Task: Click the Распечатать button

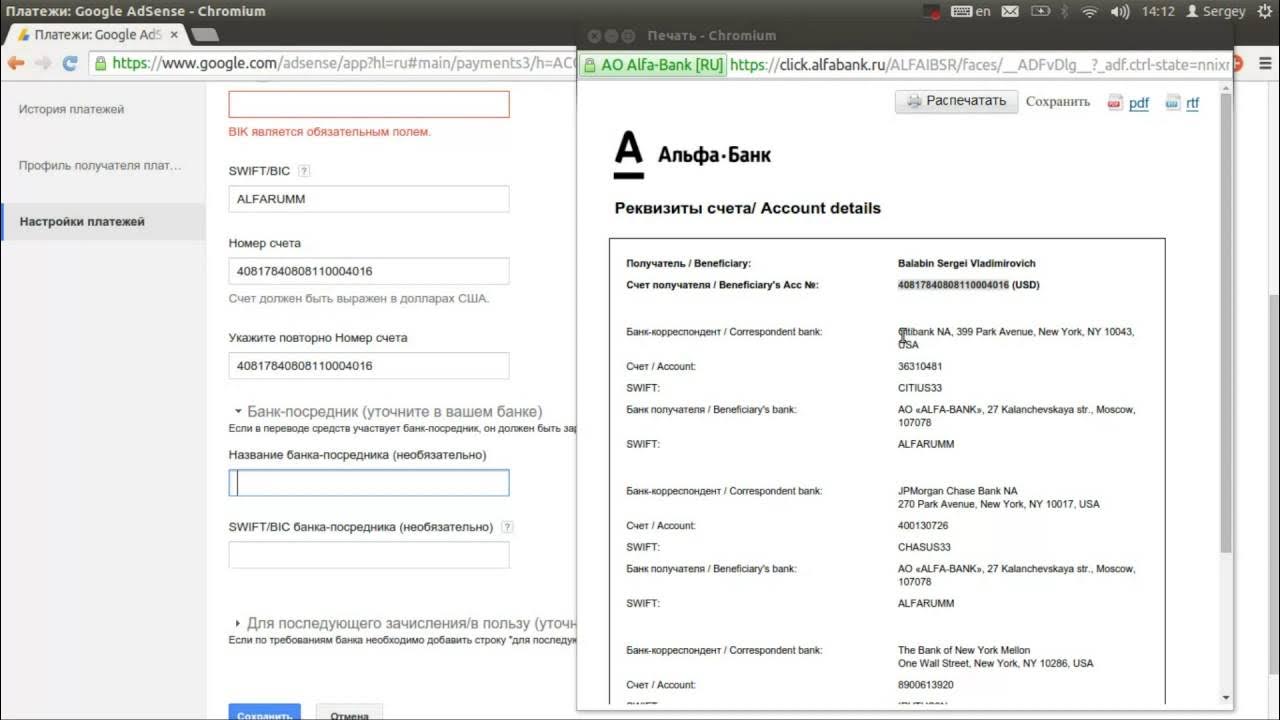Action: 956,101
